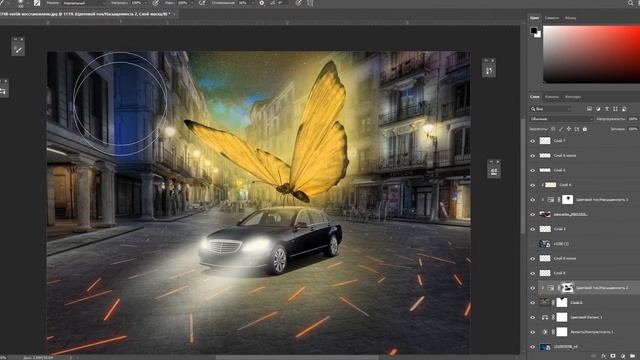Select the Слой 6 копия layer name
Screen dimensions: 640x360
[565, 156]
